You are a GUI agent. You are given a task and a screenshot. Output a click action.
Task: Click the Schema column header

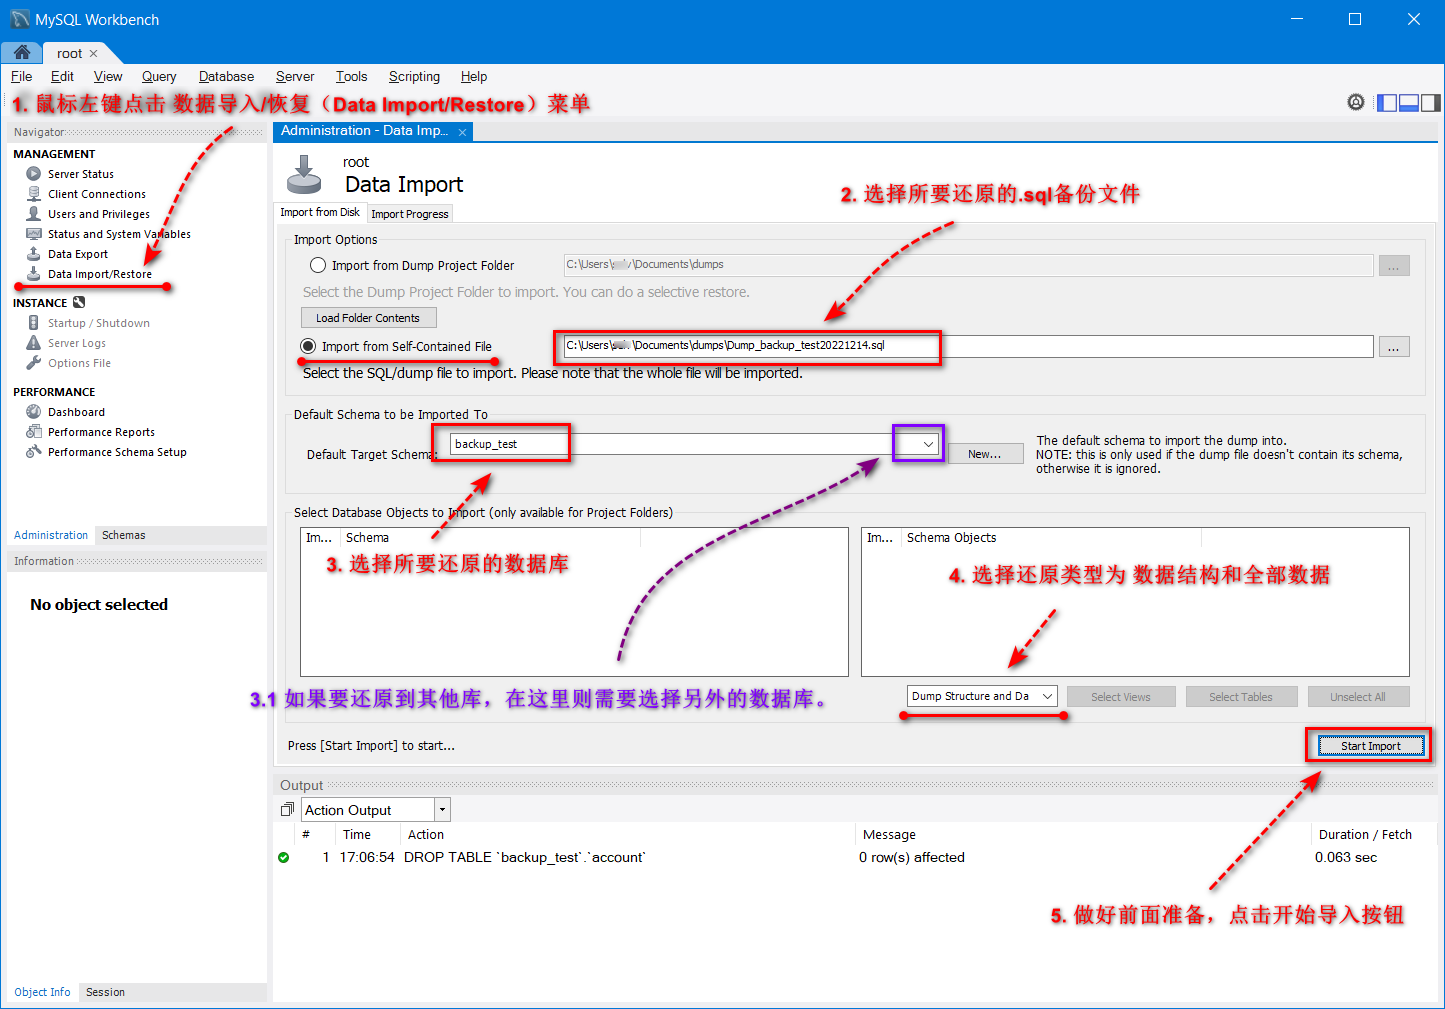pos(490,538)
